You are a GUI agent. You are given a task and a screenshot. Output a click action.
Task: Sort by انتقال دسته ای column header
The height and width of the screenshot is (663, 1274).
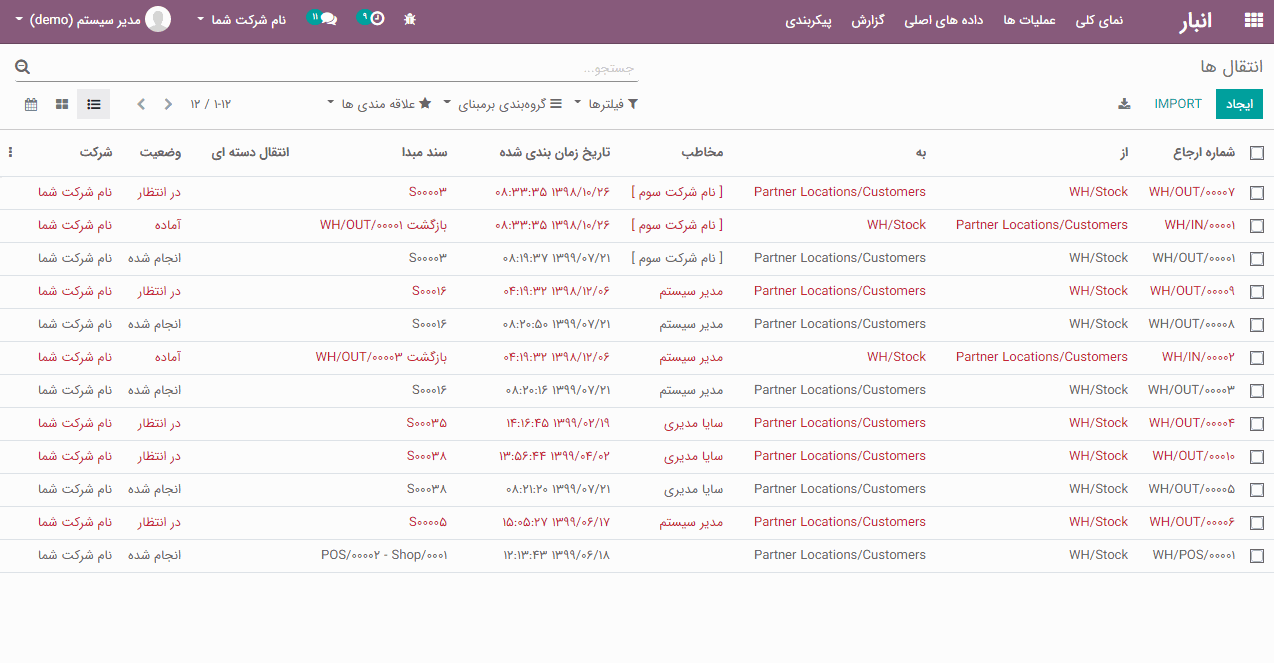[250, 152]
